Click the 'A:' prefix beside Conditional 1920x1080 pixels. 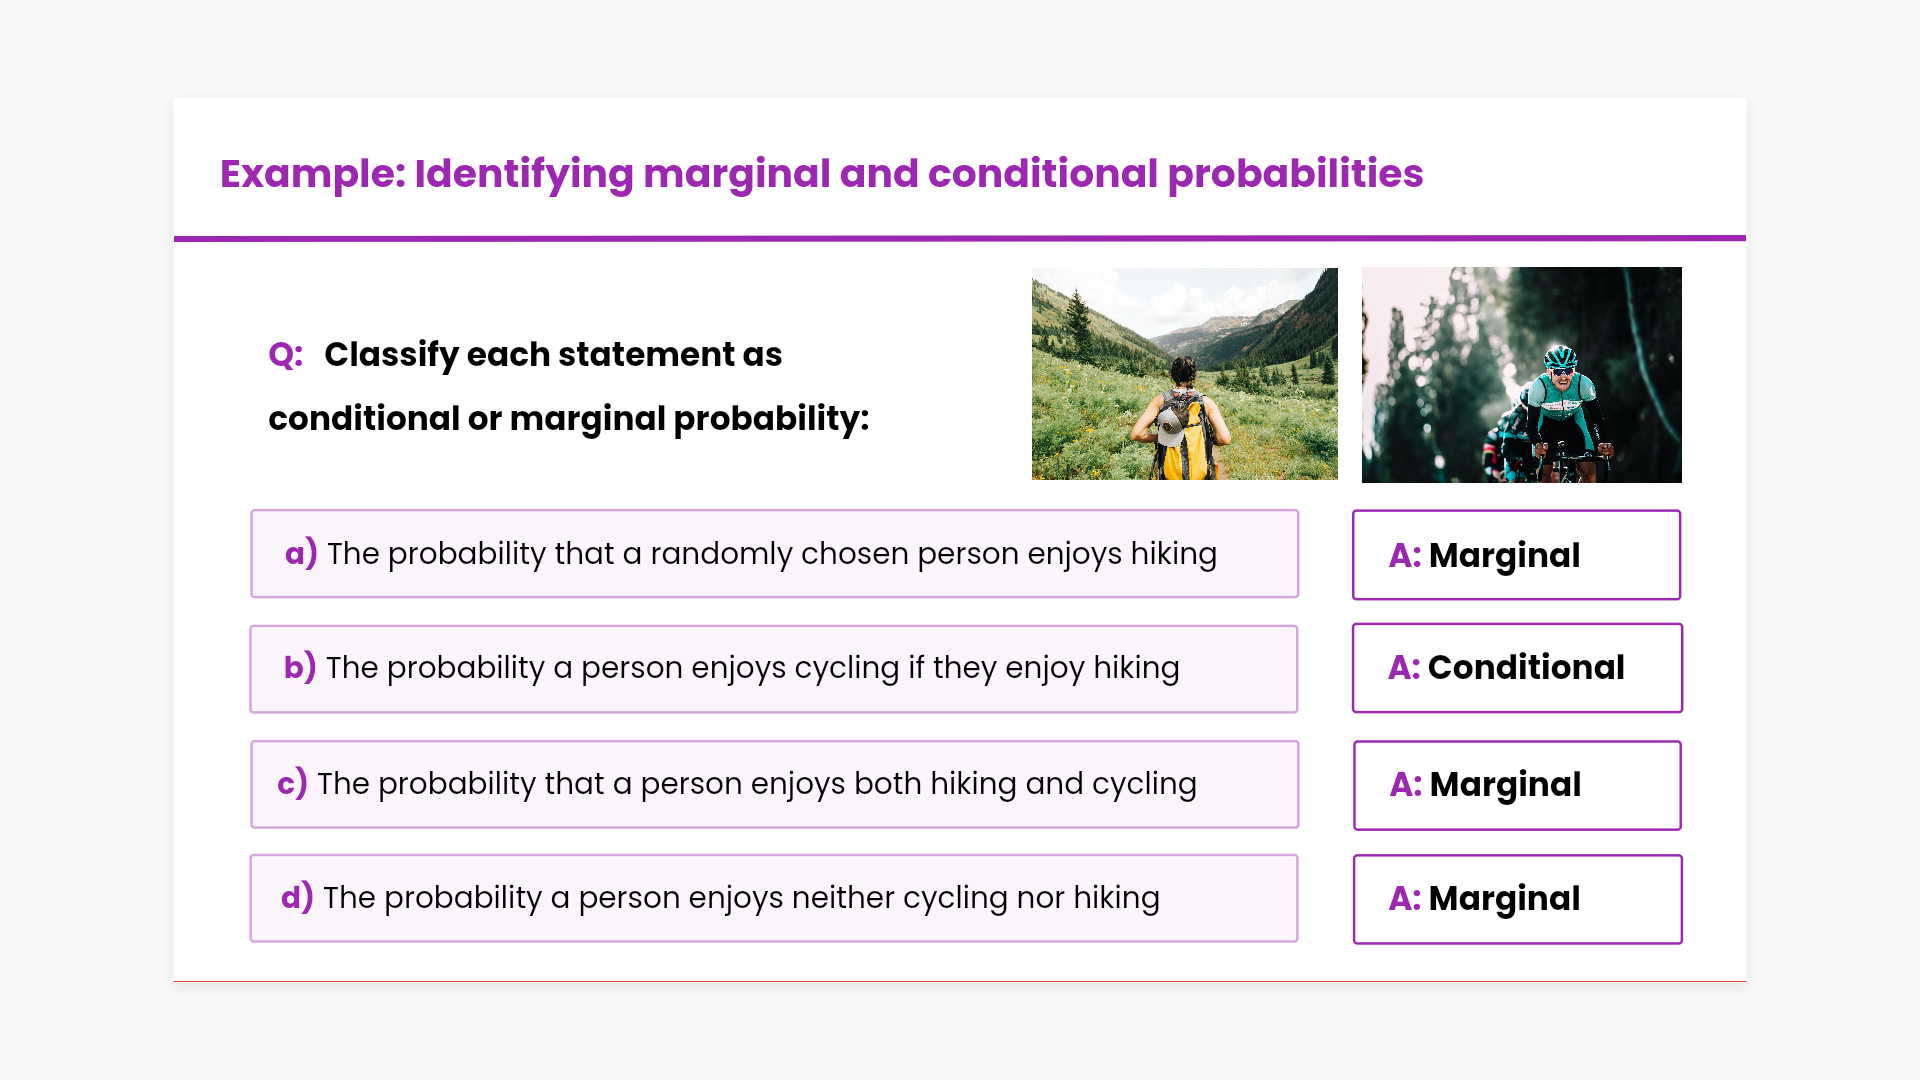[x=1404, y=668]
